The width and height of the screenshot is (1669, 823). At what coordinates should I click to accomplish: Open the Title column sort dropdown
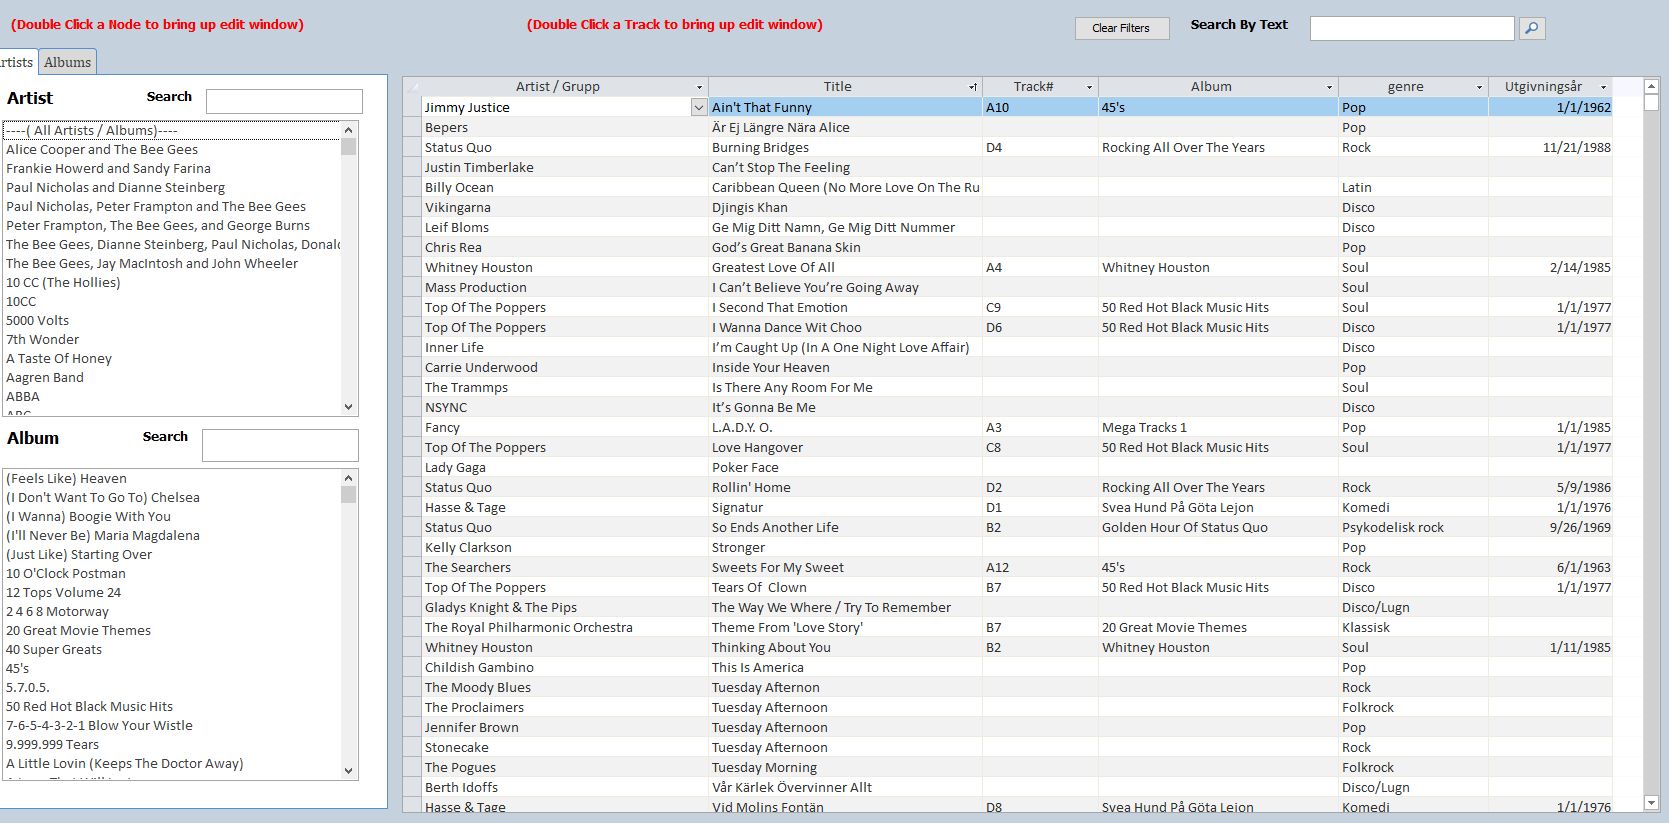tap(973, 87)
